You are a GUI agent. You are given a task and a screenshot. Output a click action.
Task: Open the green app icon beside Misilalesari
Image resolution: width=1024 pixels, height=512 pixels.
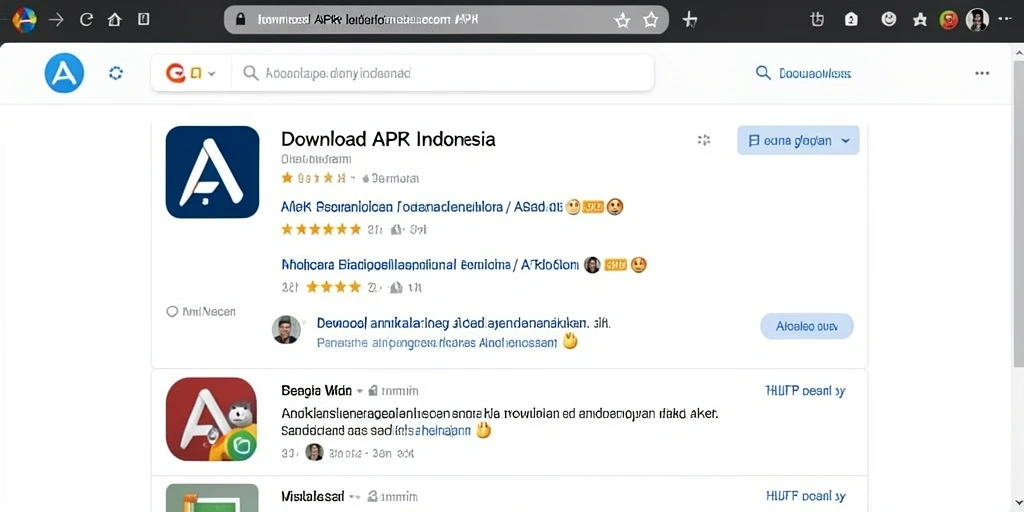click(212, 498)
